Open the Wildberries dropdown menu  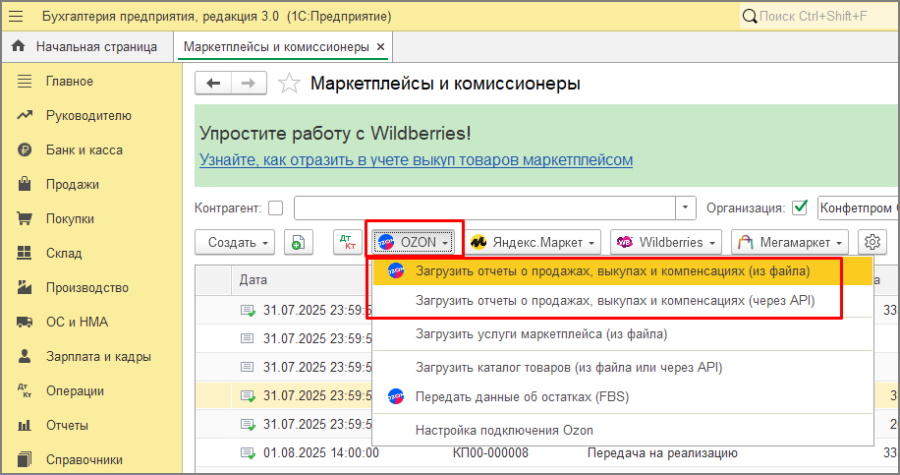point(665,242)
